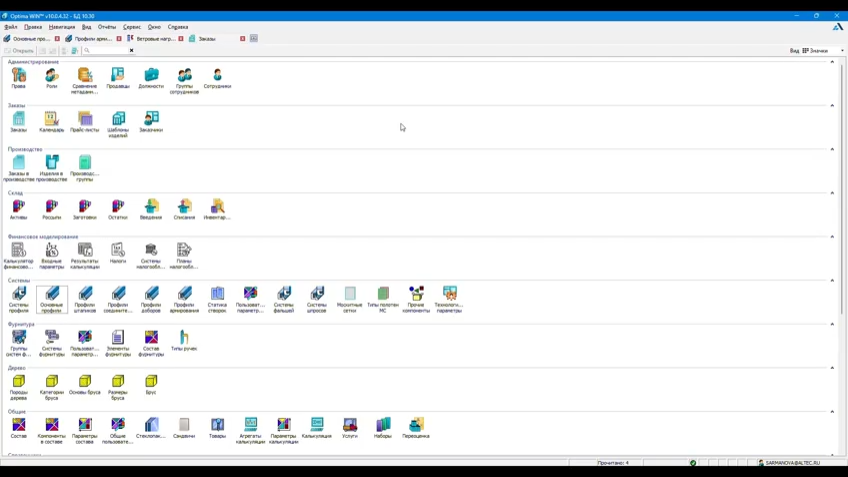Collapse the Системы section
The image size is (848, 477).
pos(832,281)
